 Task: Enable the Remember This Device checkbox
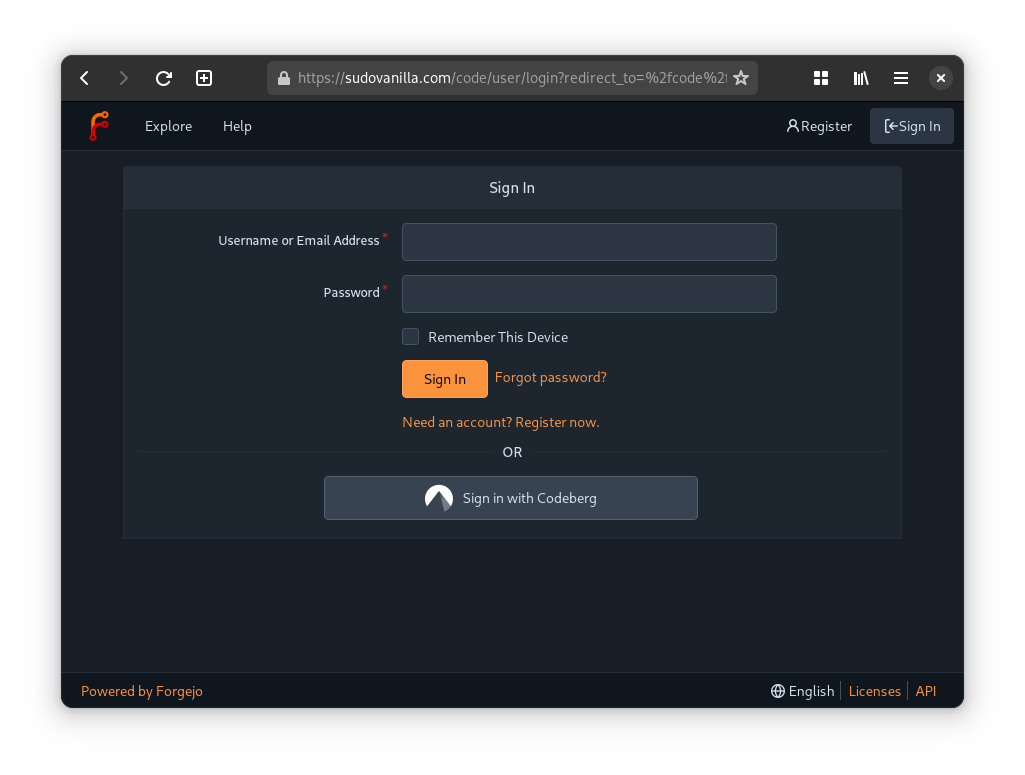click(411, 337)
